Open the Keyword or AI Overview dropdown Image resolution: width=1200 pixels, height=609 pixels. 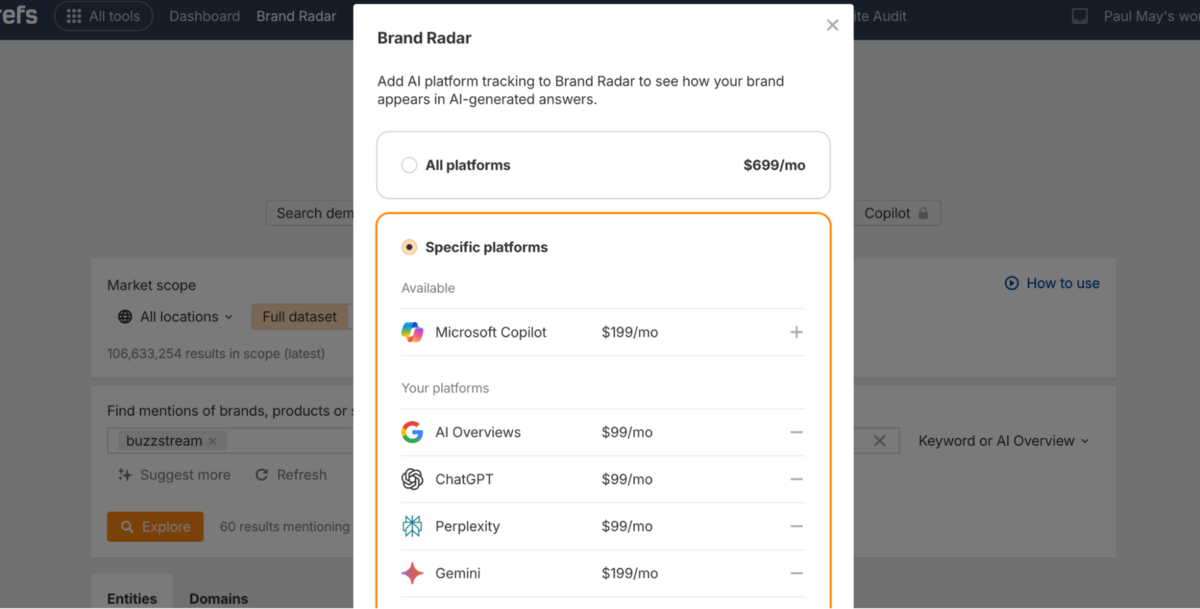coord(1003,440)
